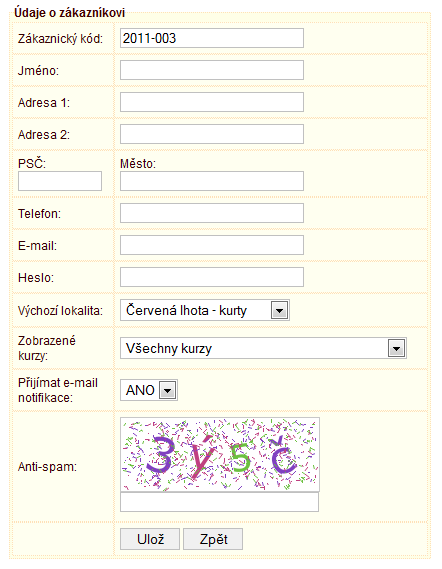Focus the Heslo password field

(212, 277)
